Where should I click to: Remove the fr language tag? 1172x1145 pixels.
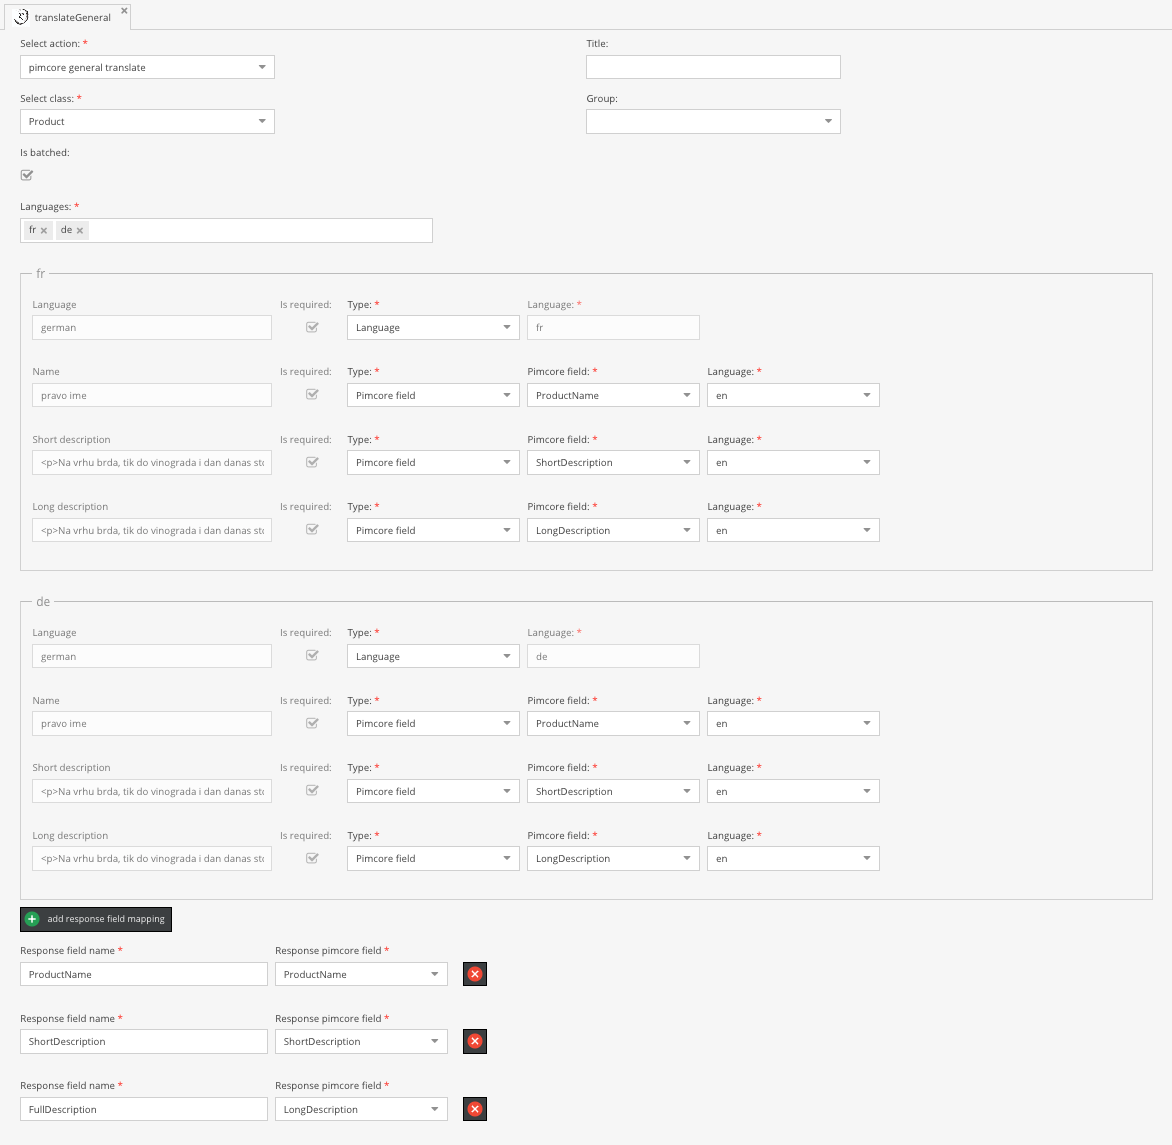pos(44,231)
